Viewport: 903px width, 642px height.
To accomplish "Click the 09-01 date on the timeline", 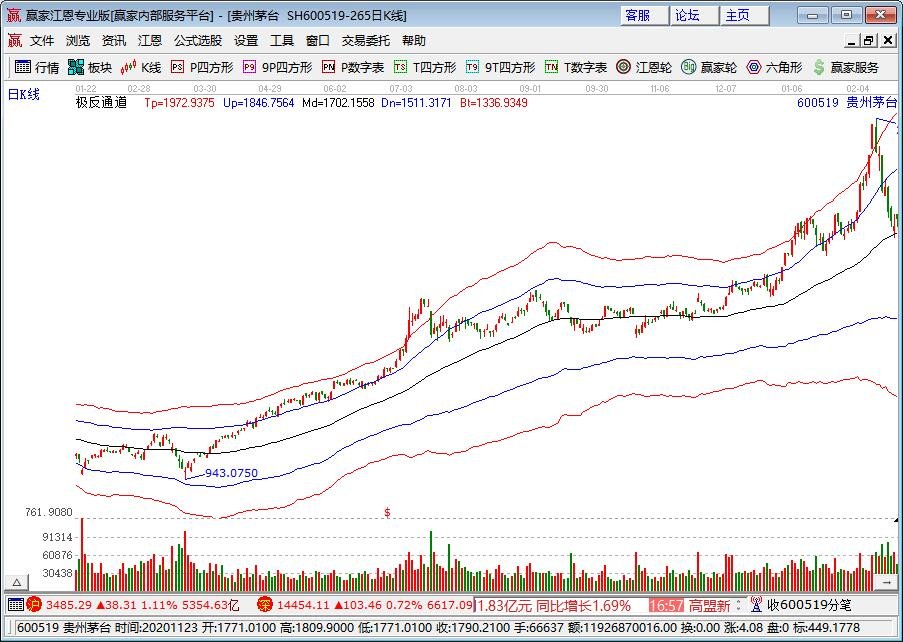I will (530, 88).
